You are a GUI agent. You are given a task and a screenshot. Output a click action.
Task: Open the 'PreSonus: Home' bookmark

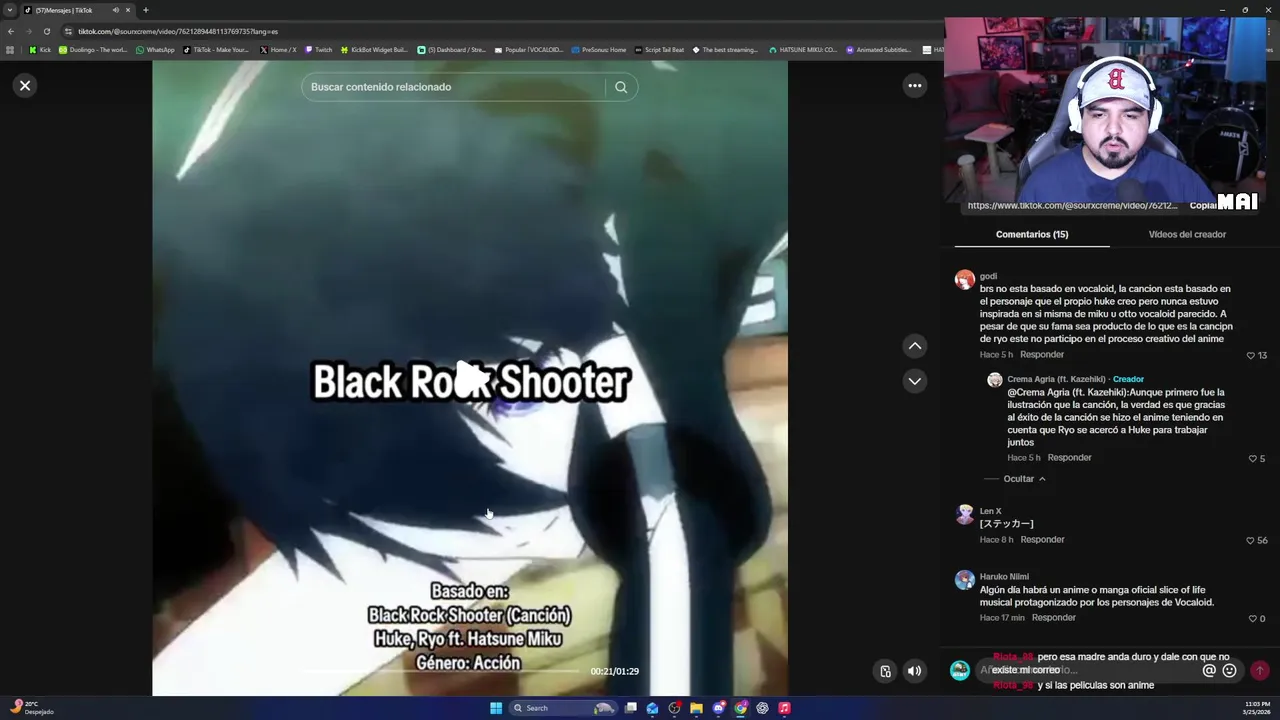click(x=598, y=50)
